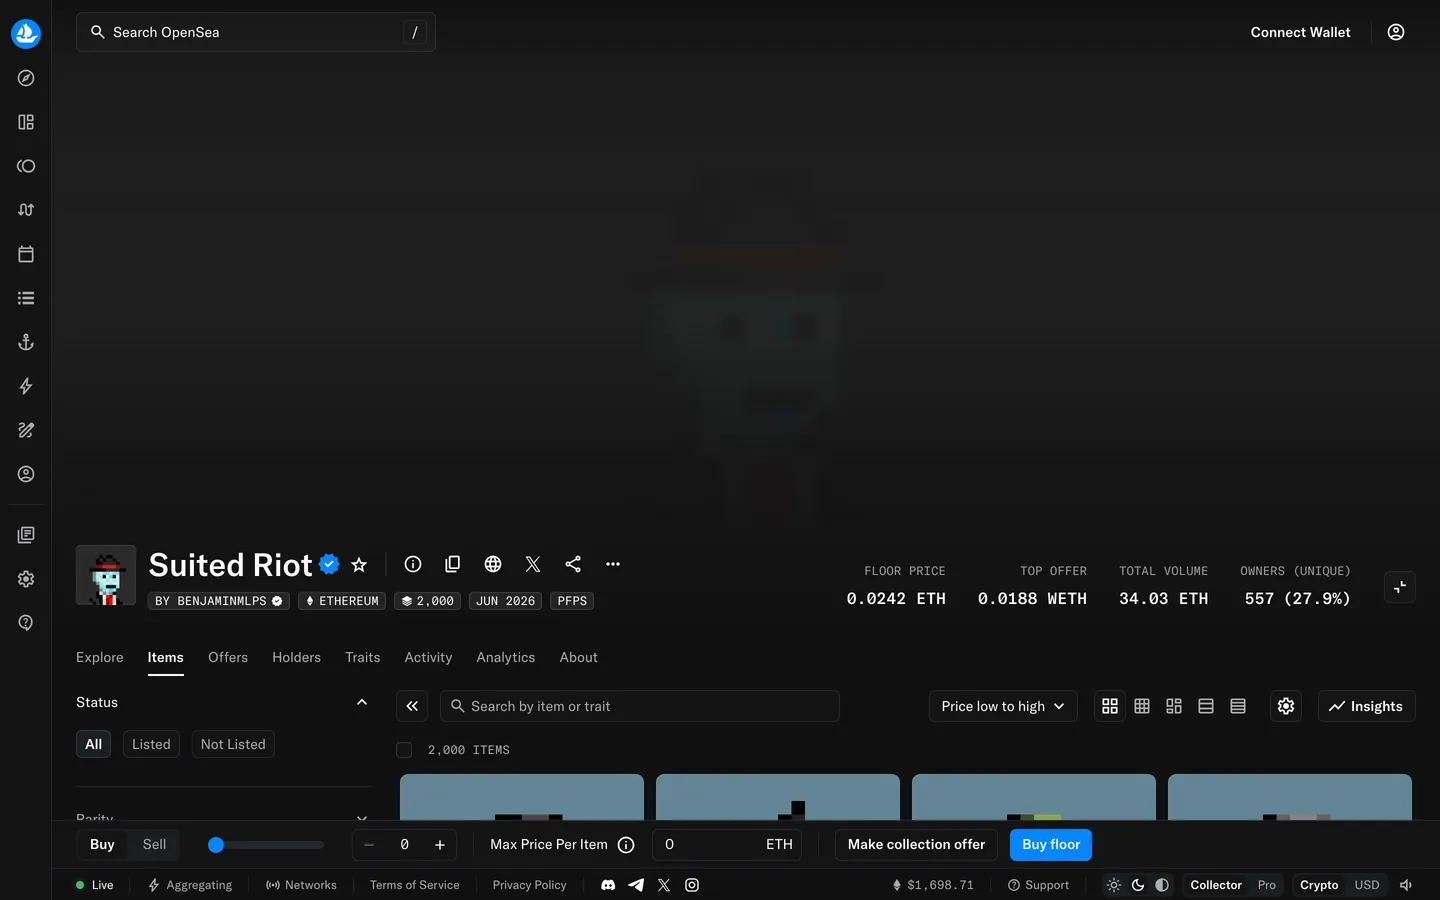
Task: Open the footer X social link
Action: (664, 885)
